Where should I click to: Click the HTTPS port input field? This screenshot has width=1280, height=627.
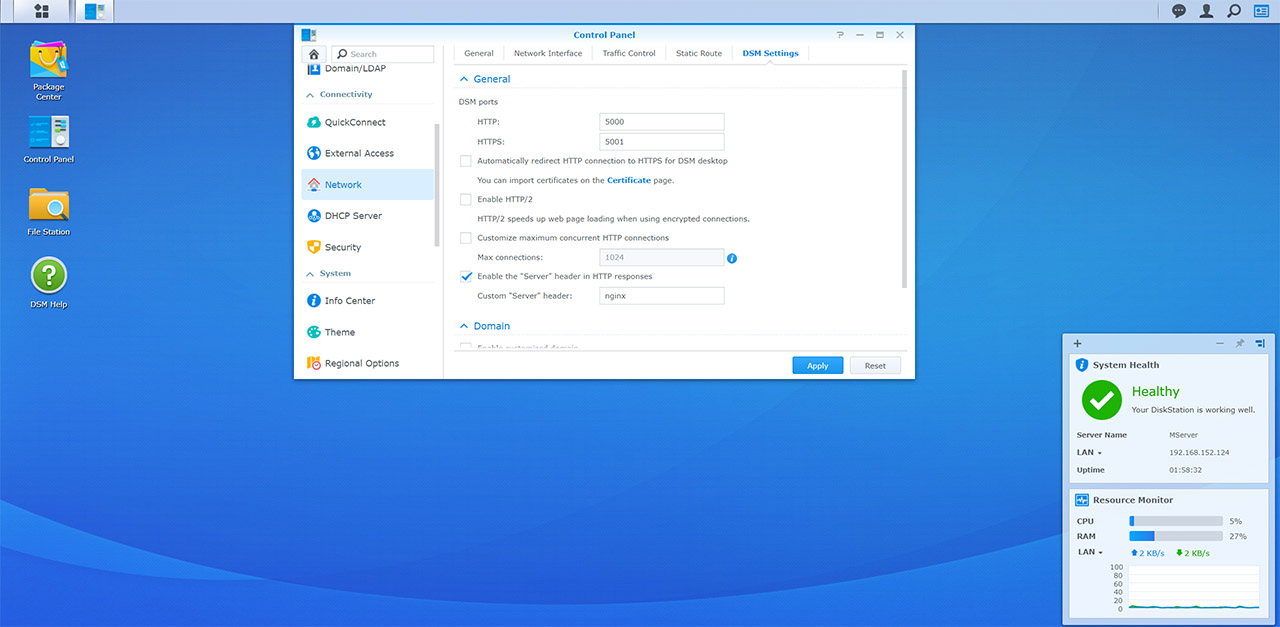(x=661, y=142)
